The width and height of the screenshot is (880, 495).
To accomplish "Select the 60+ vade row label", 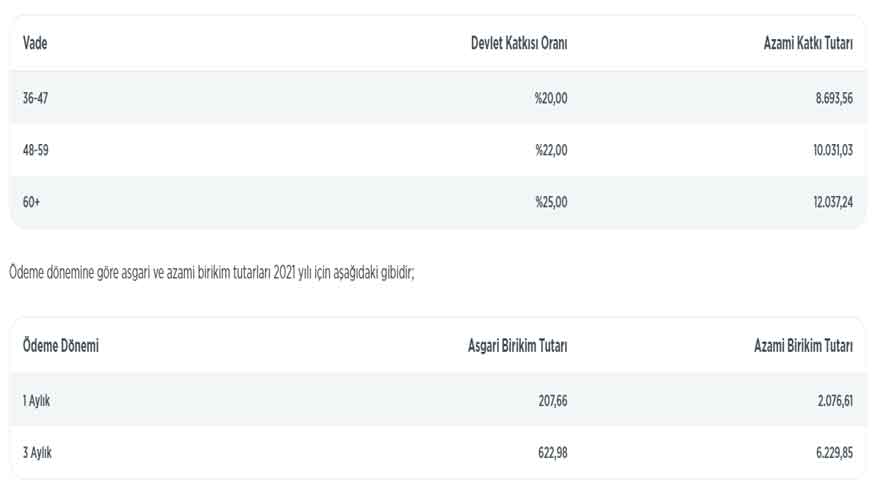I will click(31, 202).
